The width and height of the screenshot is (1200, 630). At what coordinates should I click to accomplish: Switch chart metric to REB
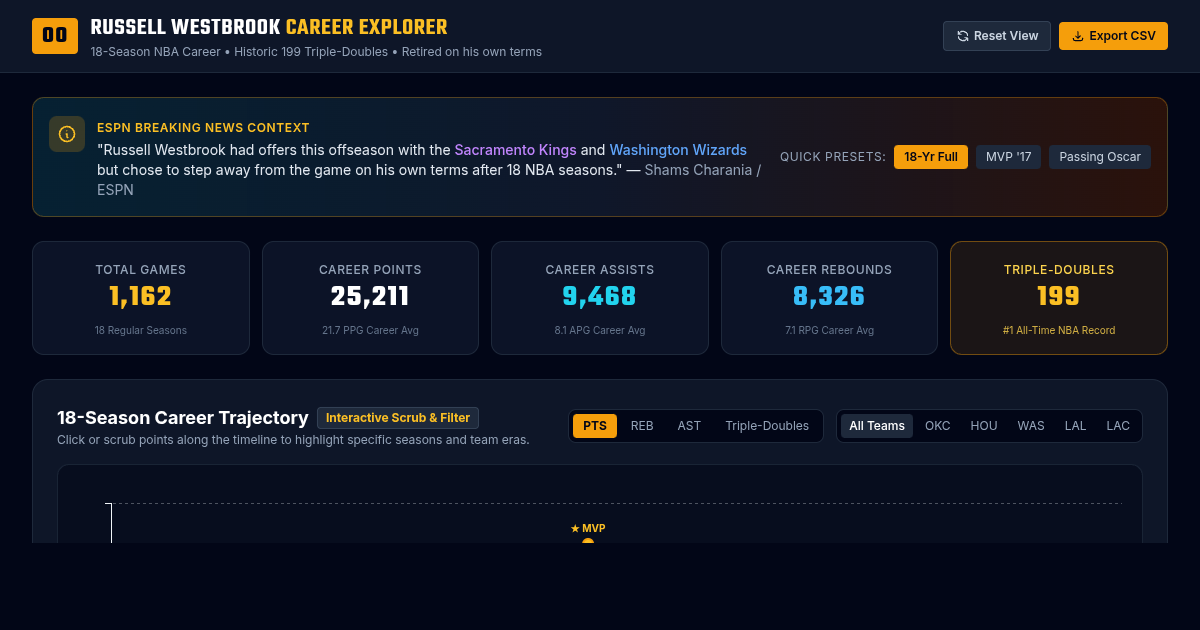click(x=642, y=426)
